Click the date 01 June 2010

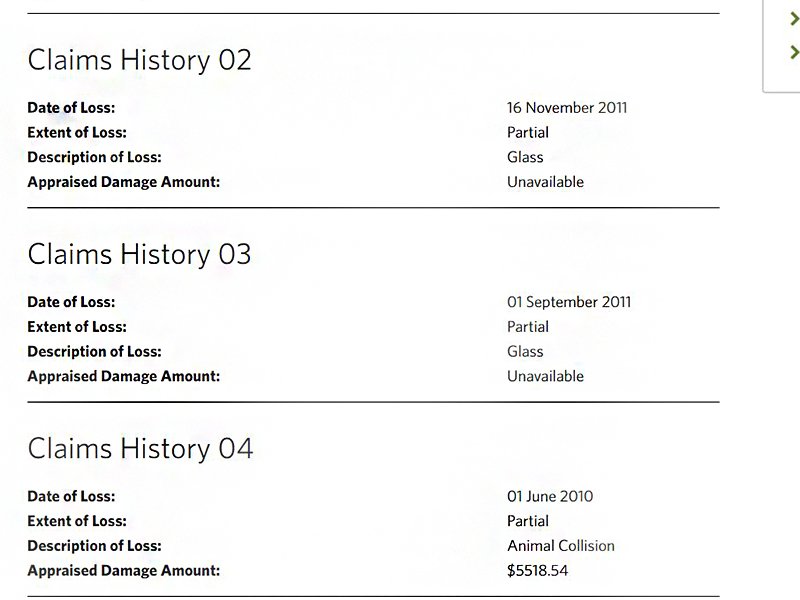[550, 496]
